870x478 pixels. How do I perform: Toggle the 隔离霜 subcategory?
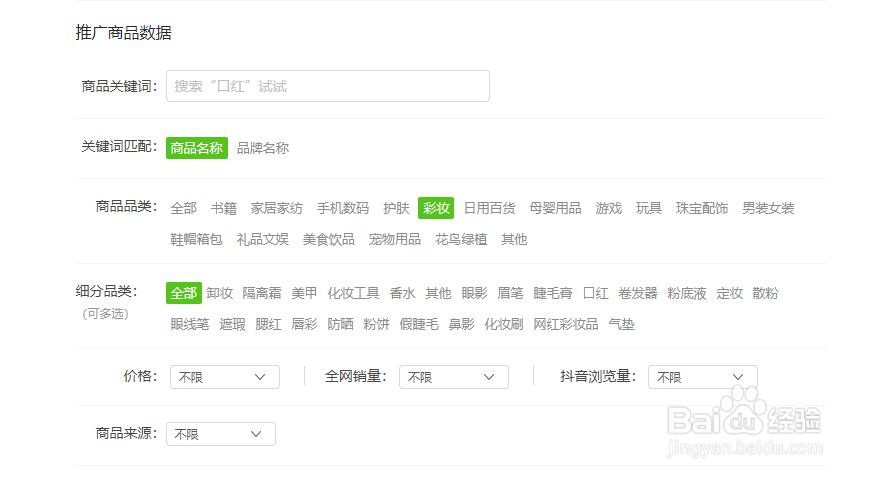pos(262,293)
